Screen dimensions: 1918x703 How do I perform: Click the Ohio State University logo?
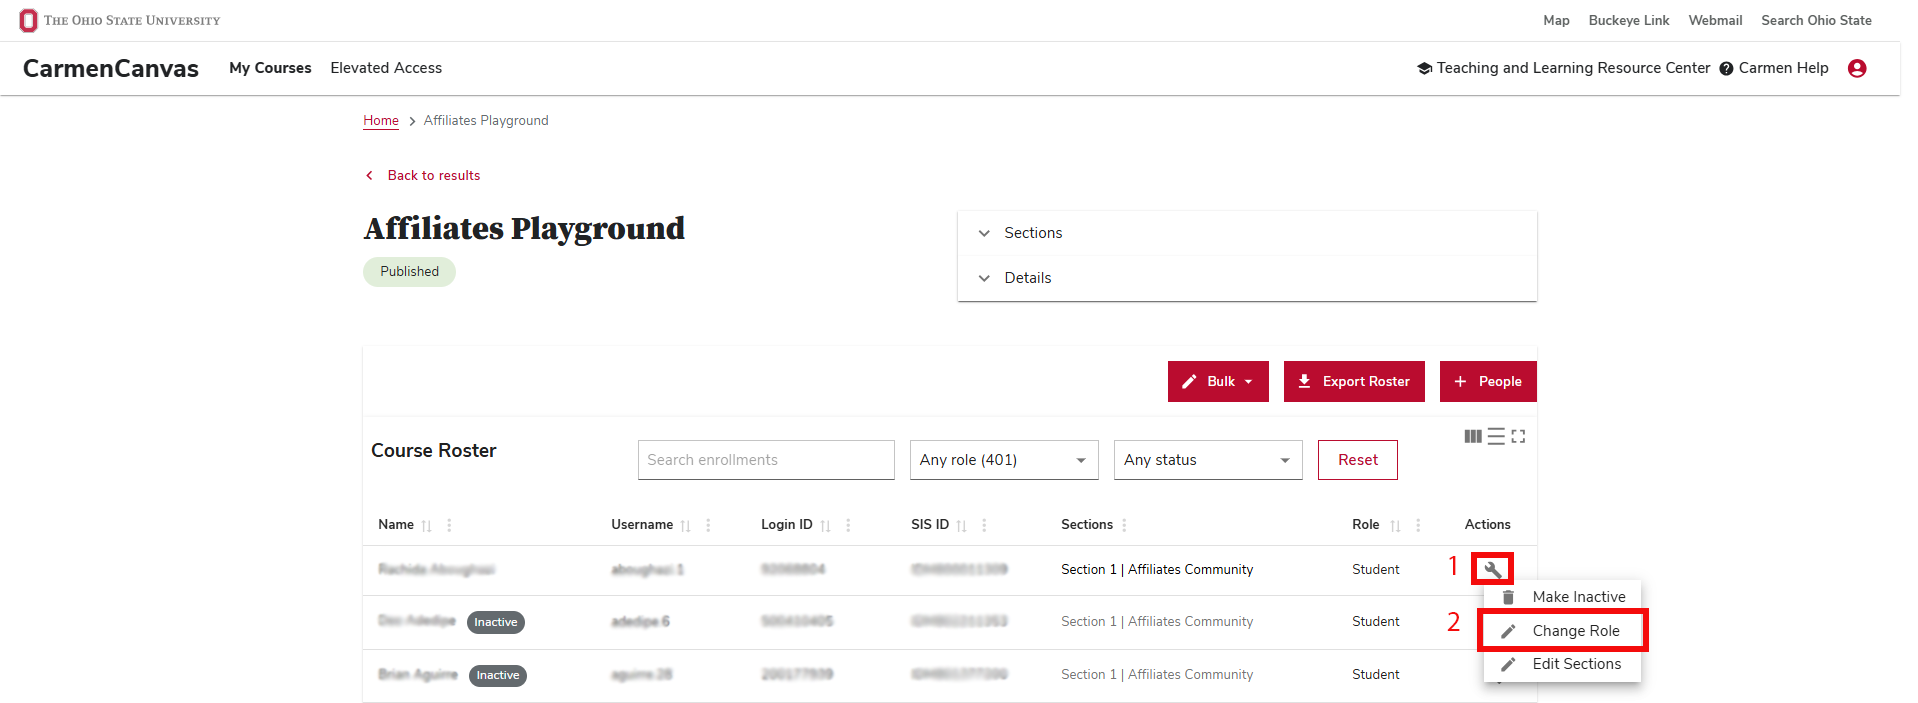[120, 20]
